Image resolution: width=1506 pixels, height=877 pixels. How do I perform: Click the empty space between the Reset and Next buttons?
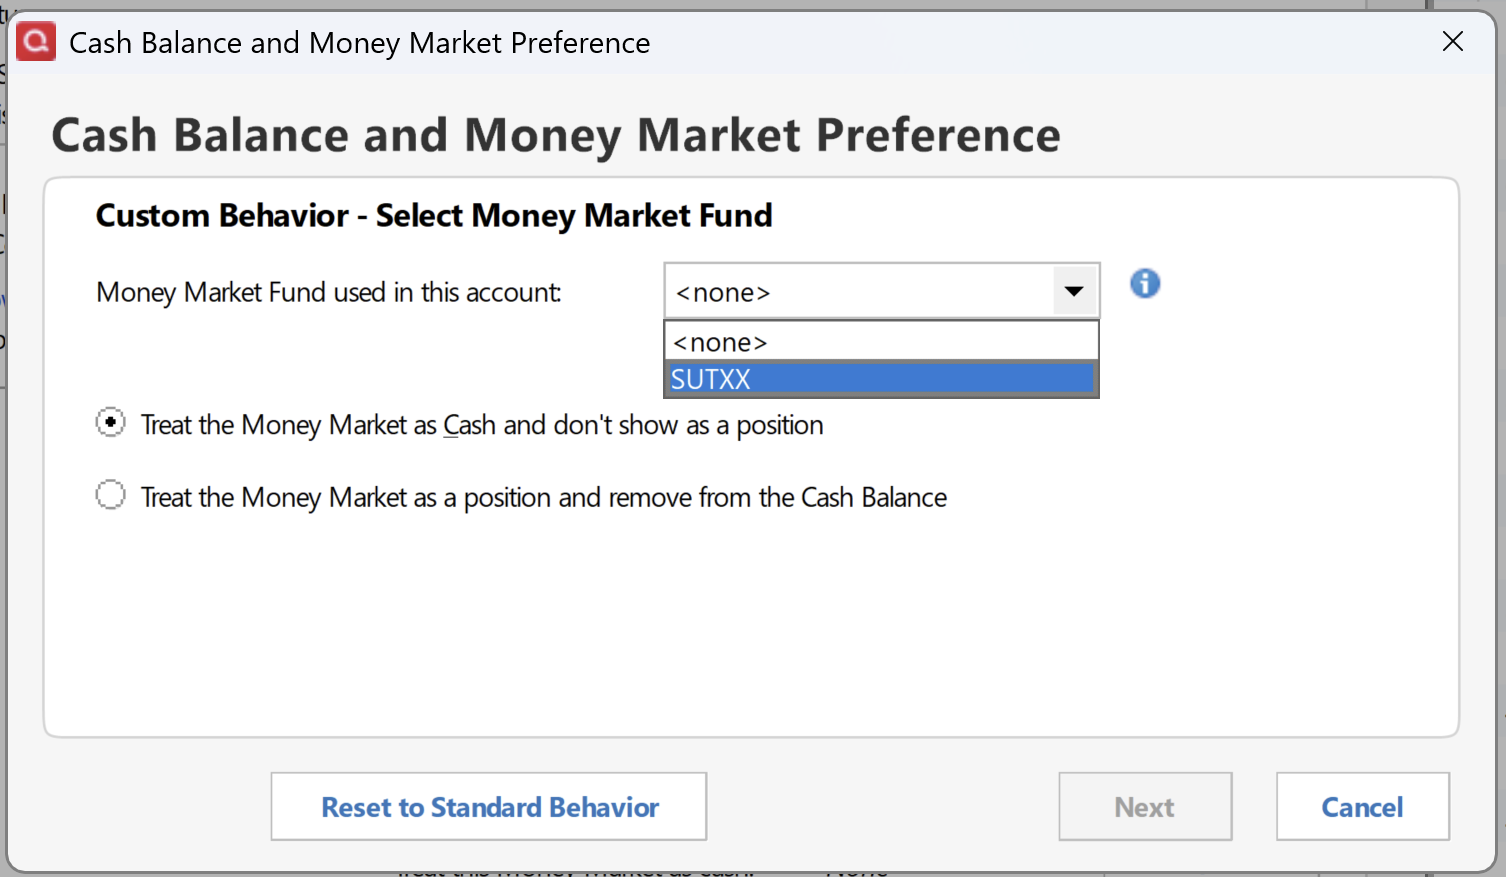883,806
